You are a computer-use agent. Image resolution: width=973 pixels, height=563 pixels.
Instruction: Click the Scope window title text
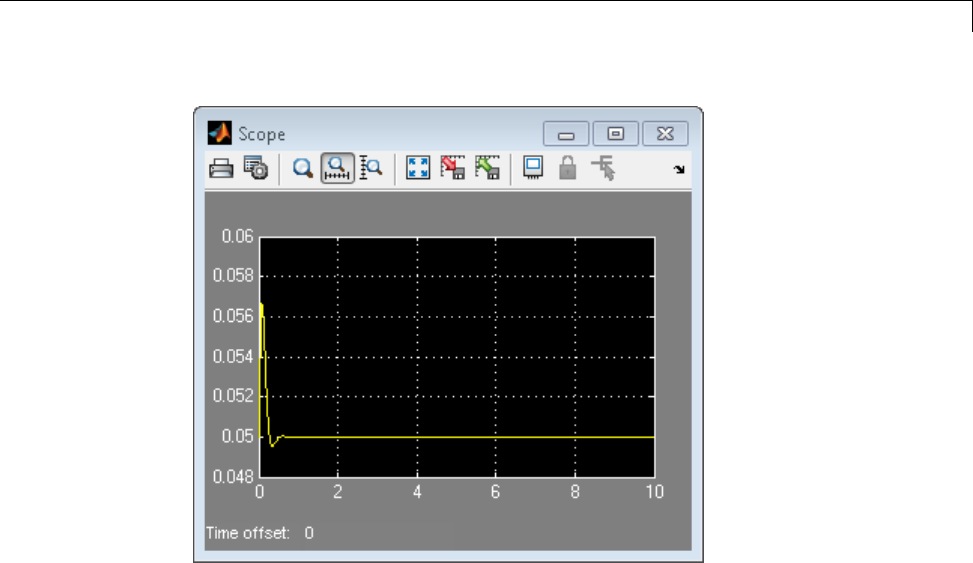coord(262,134)
